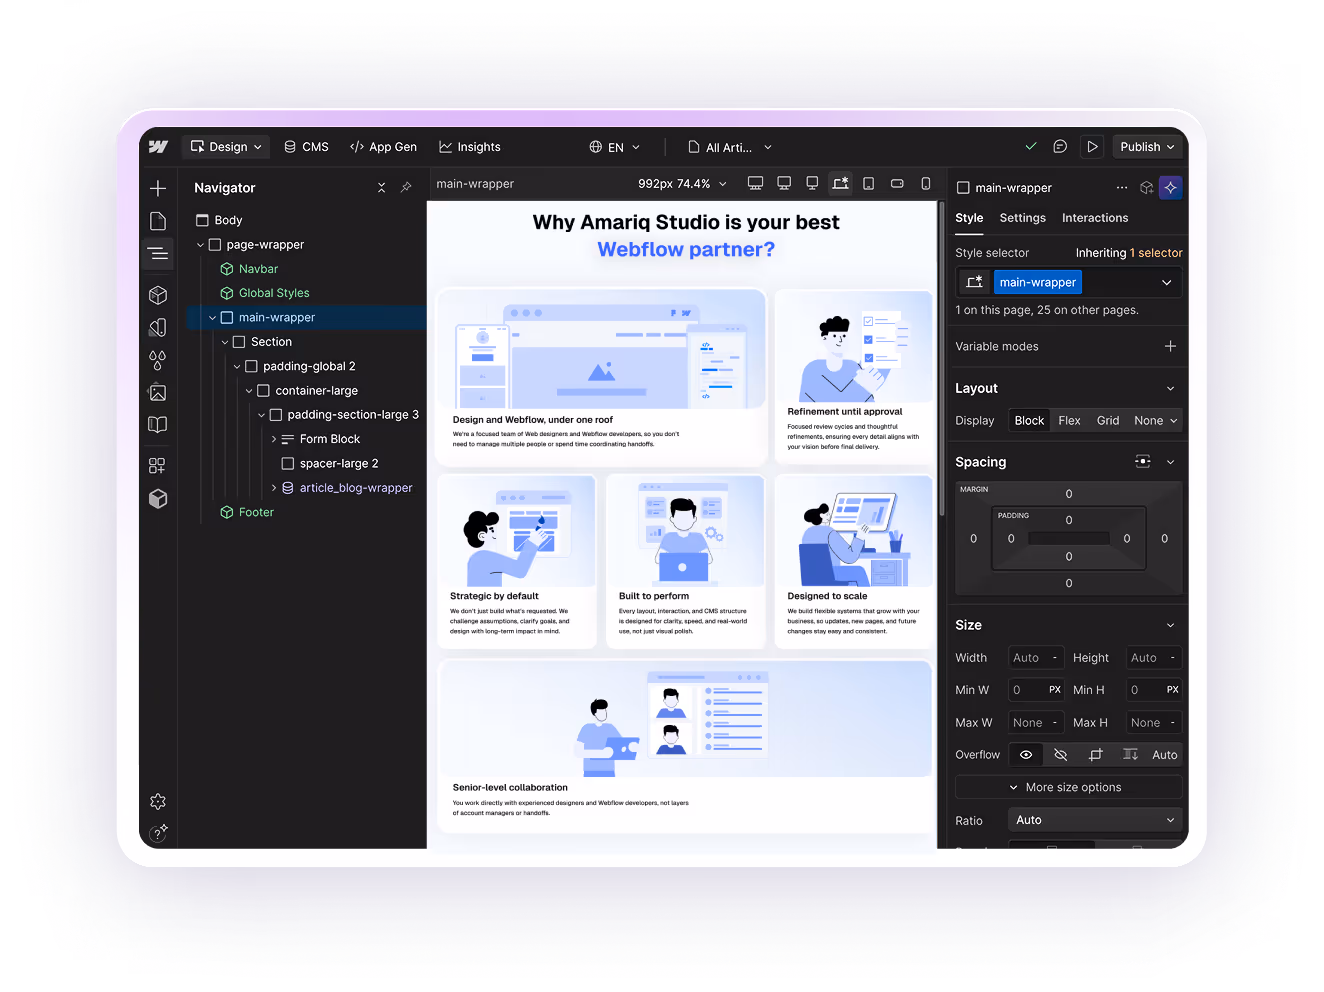Collapse the Layout section

click(1170, 388)
